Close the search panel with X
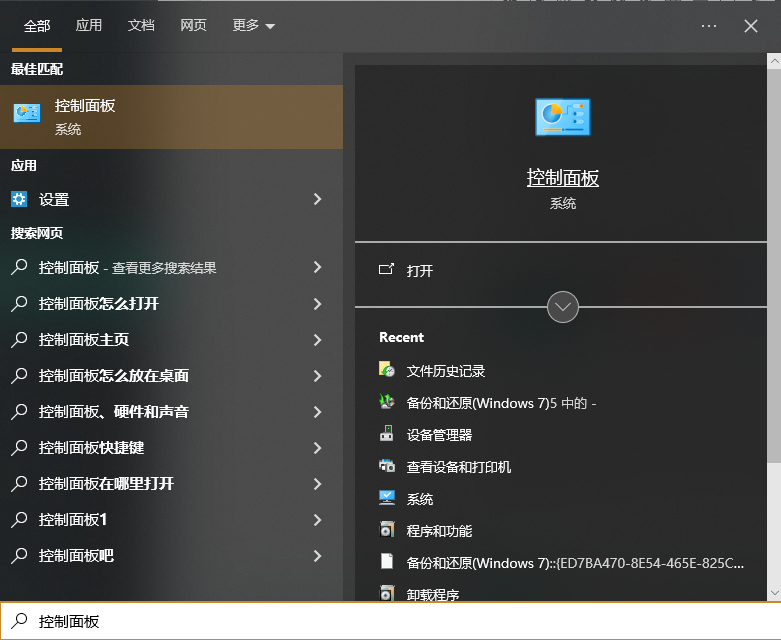 pos(751,26)
